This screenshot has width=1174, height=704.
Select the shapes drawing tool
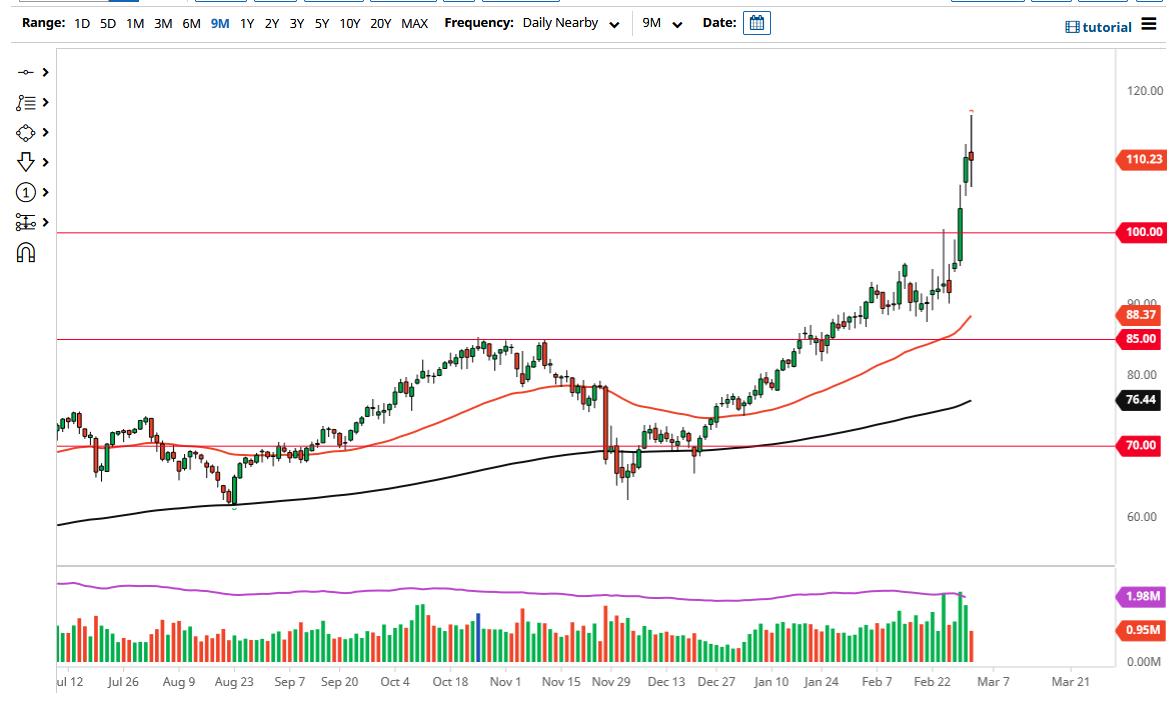pyautogui.click(x=25, y=132)
